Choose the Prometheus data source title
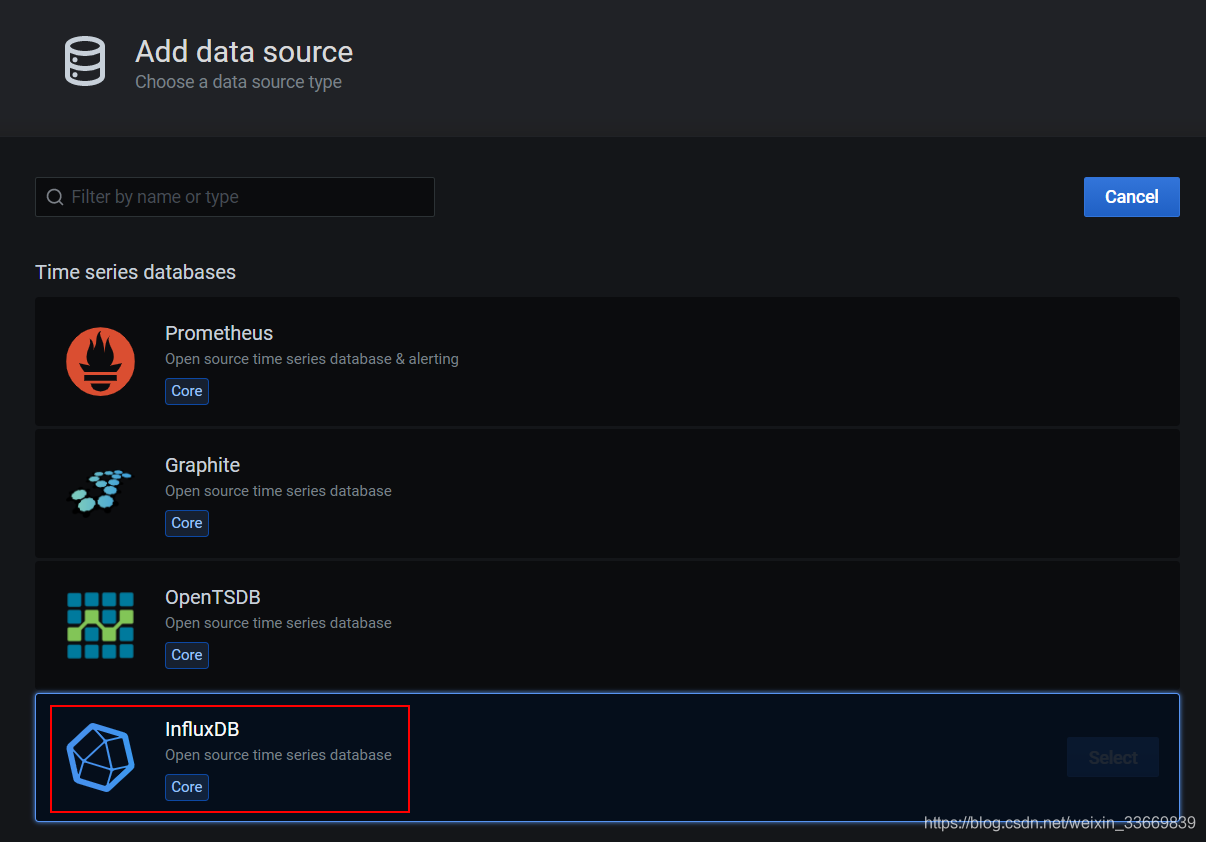Screen dimensions: 1206x842 219,333
